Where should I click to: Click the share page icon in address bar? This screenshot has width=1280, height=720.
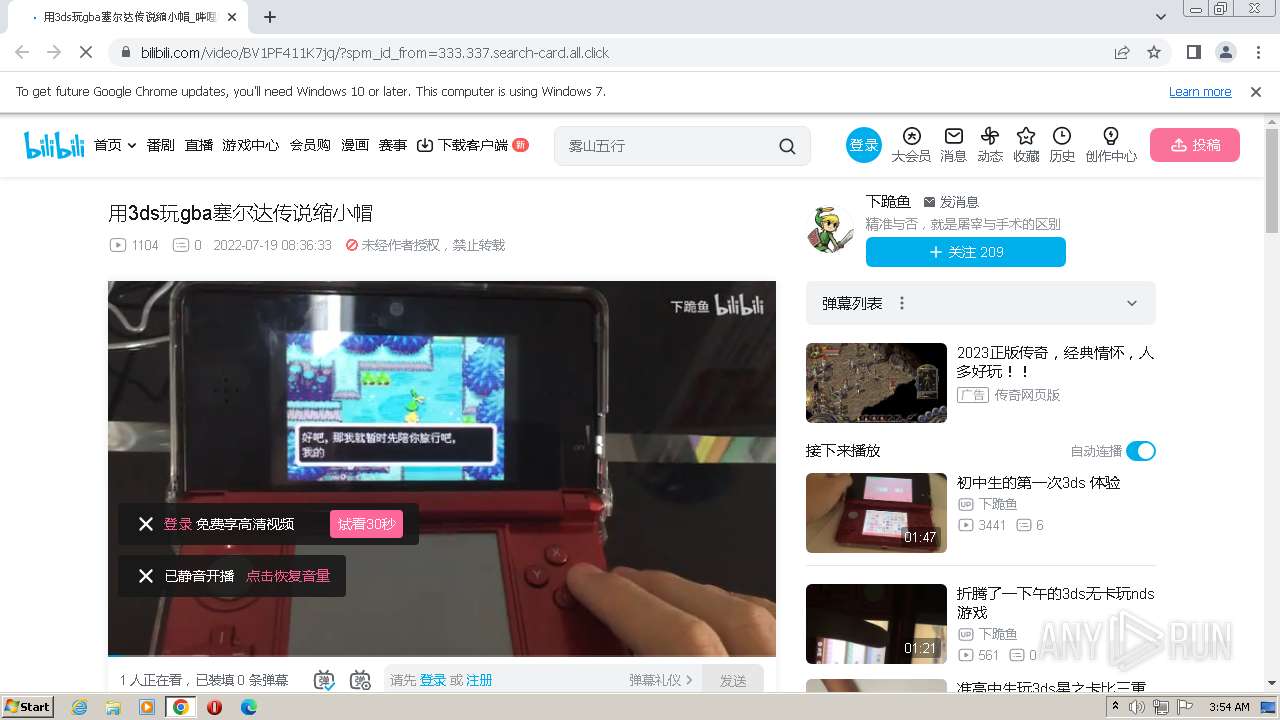click(1122, 52)
